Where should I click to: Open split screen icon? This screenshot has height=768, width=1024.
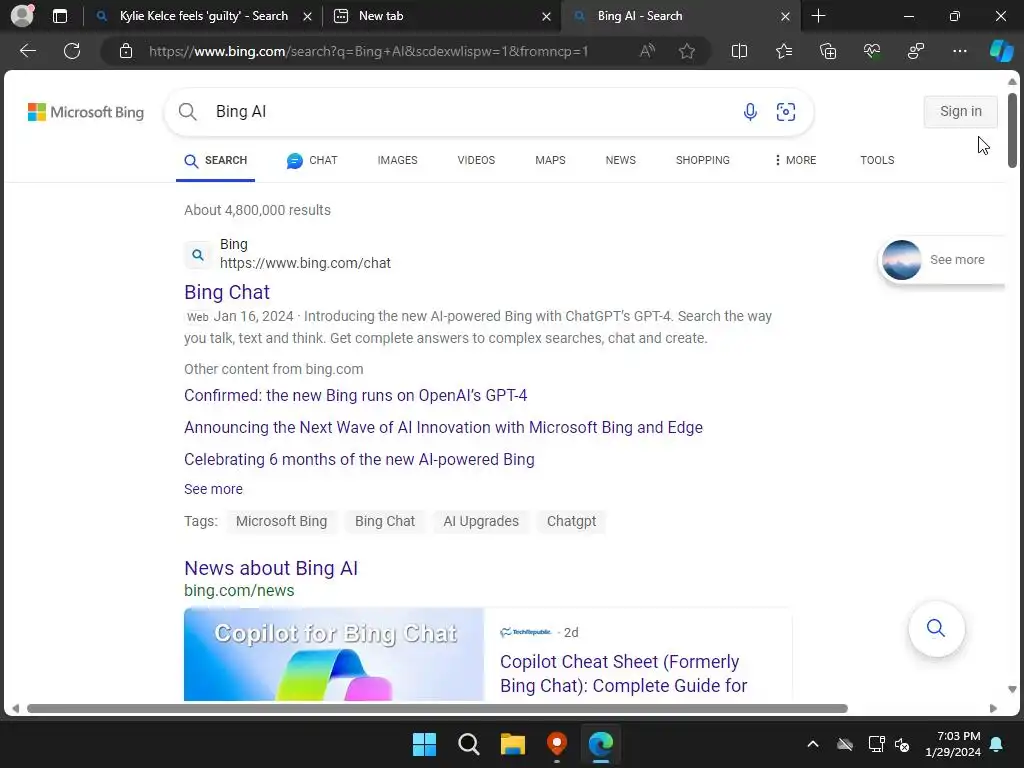tap(739, 51)
